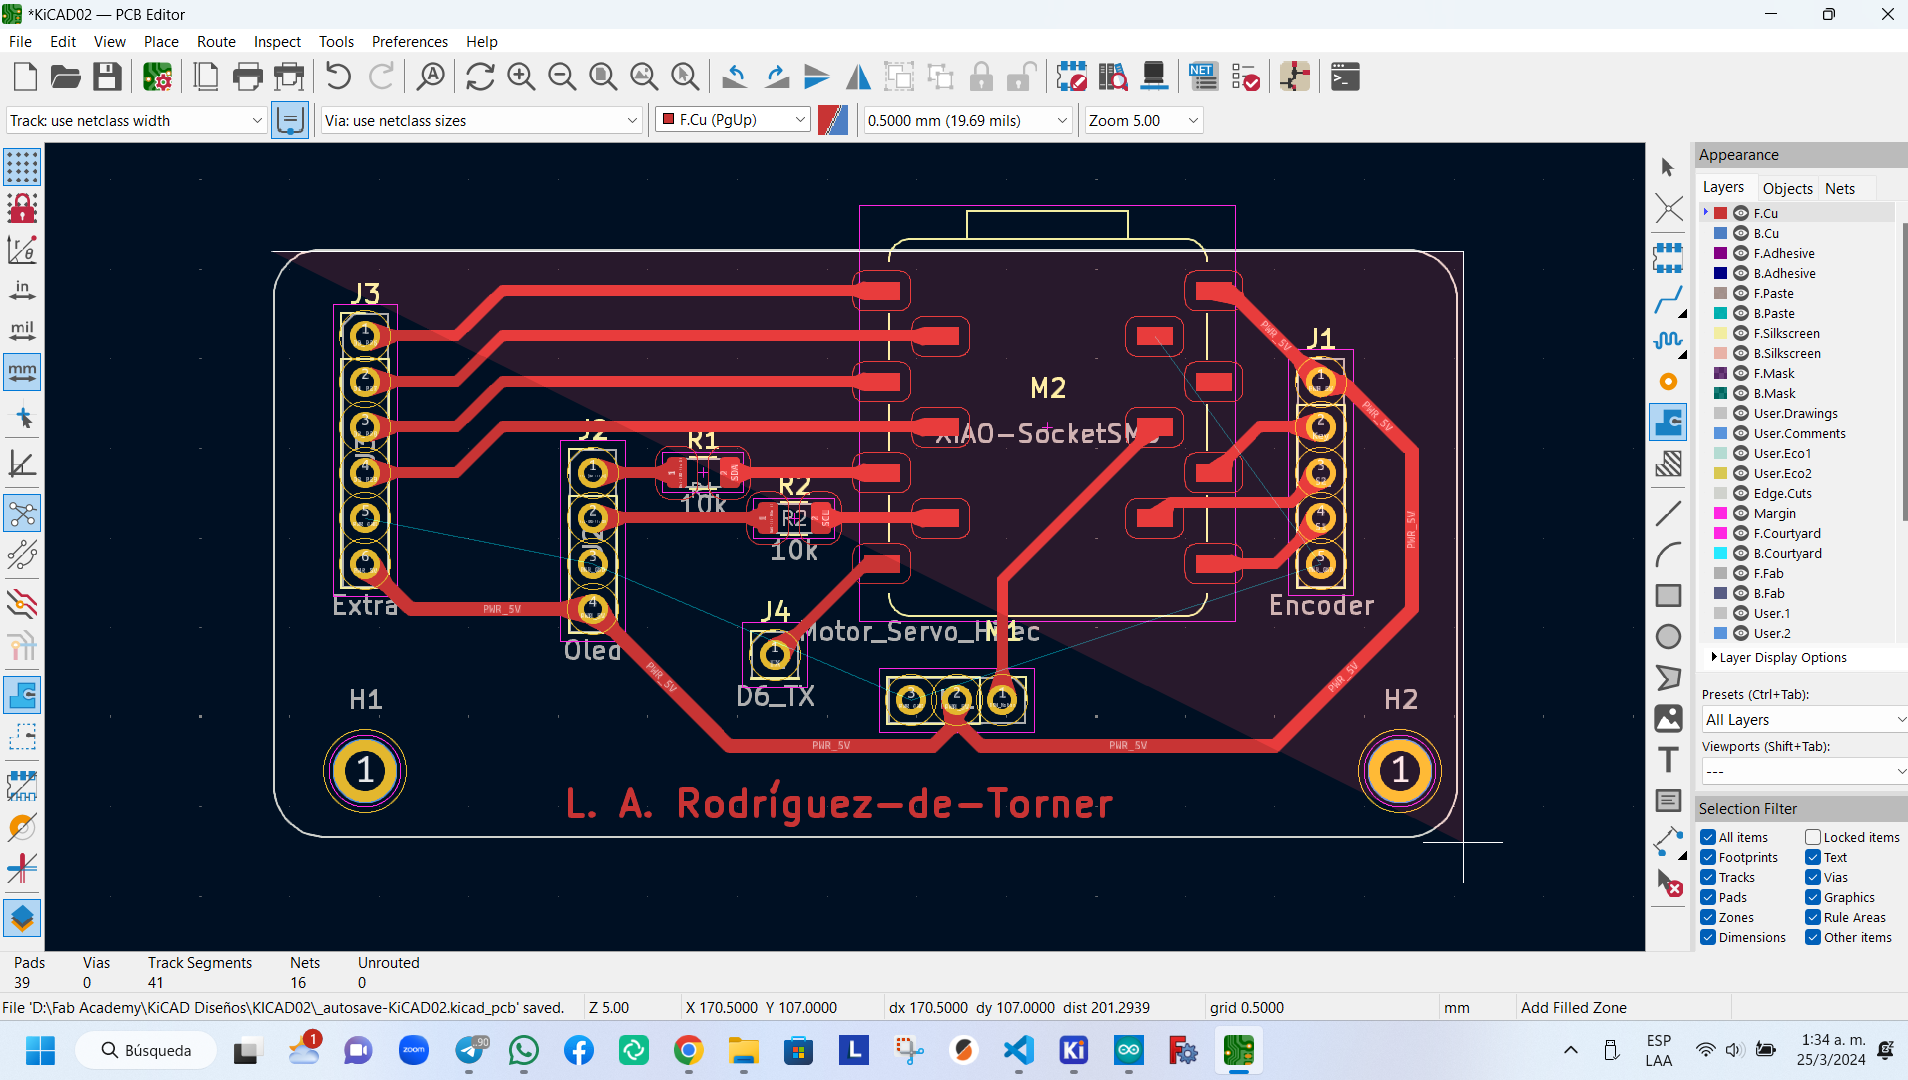This screenshot has height=1080, width=1908.
Task: Expand Layer Display Options
Action: coord(1780,657)
